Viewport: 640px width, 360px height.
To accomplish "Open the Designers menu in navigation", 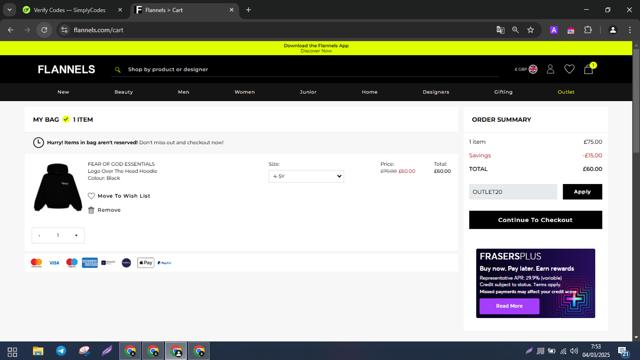I will 436,92.
